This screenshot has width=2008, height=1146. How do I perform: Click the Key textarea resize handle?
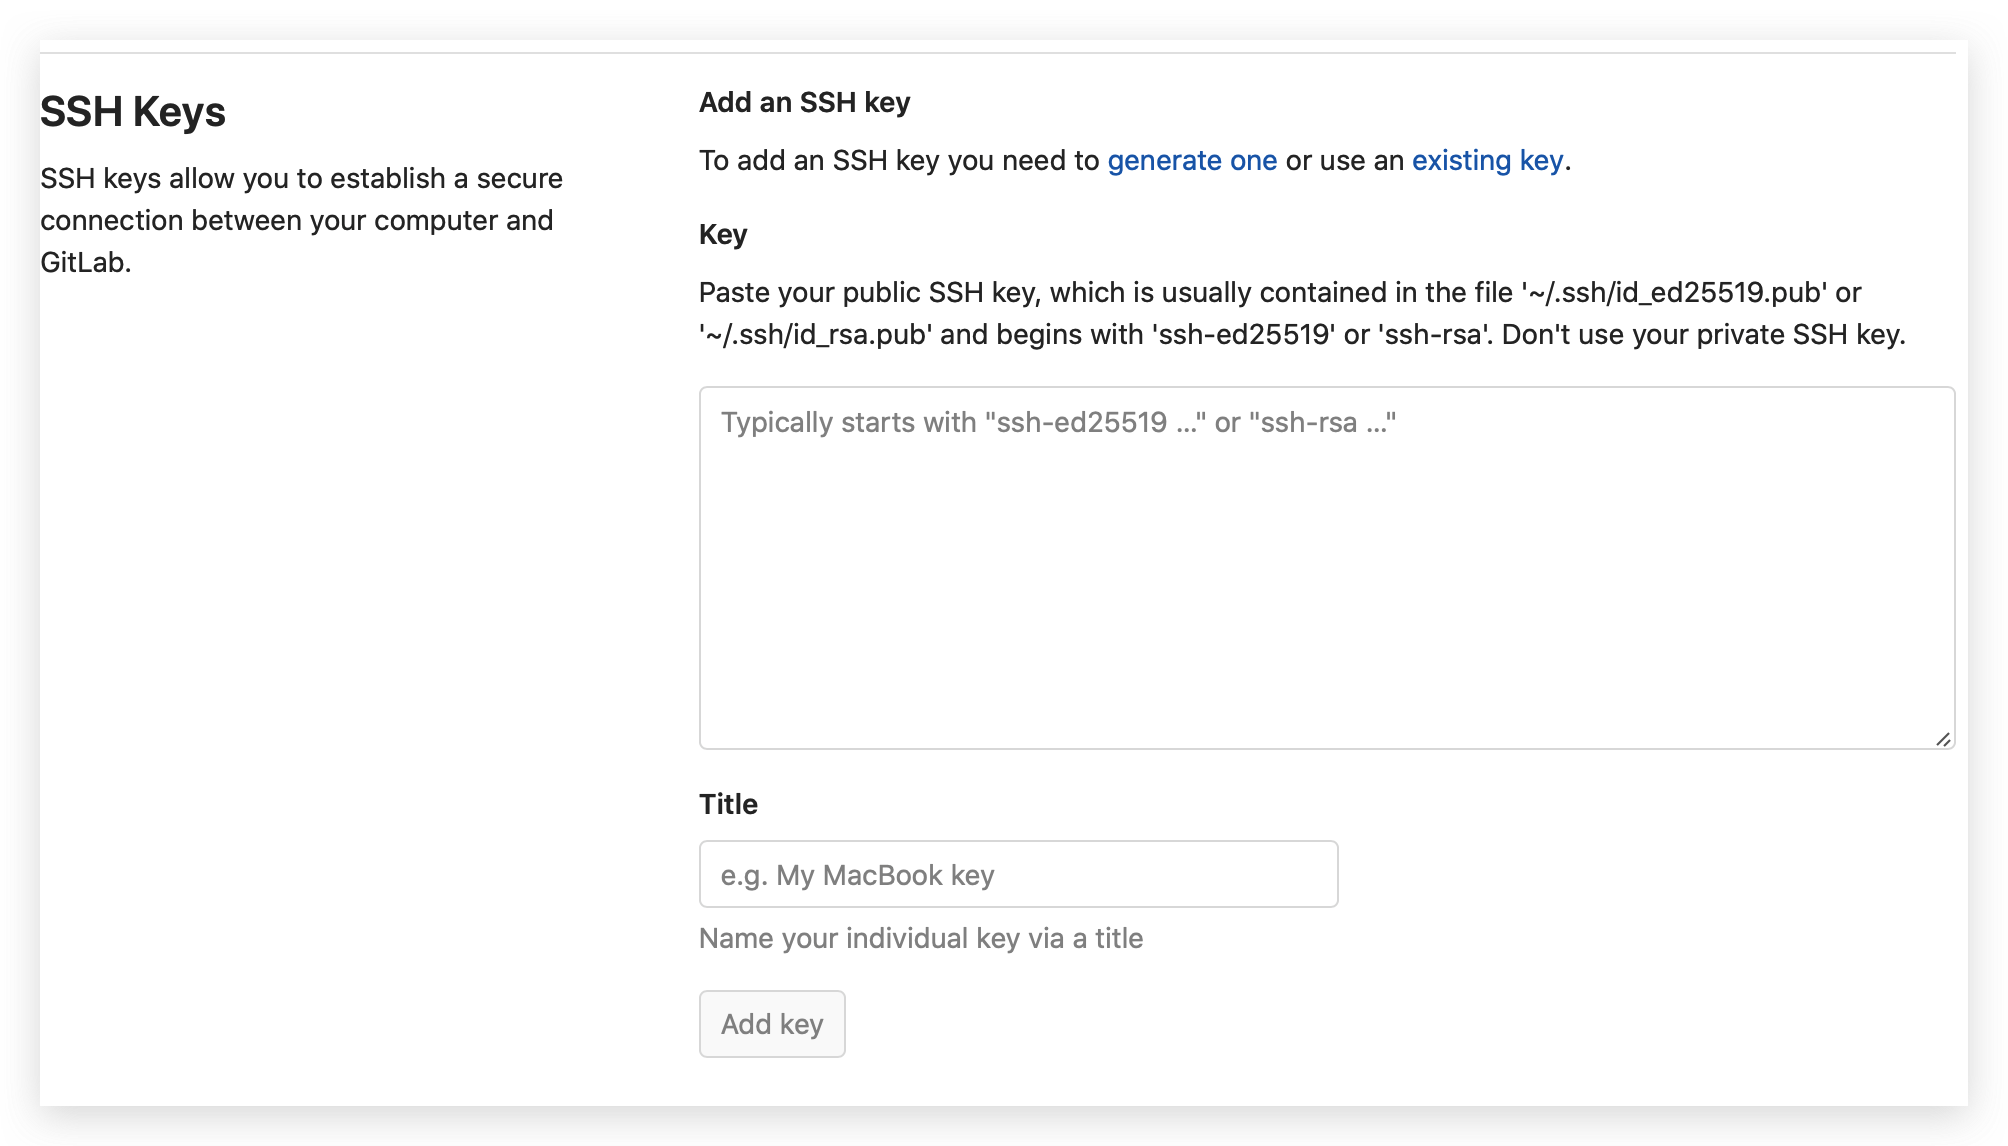1942,739
